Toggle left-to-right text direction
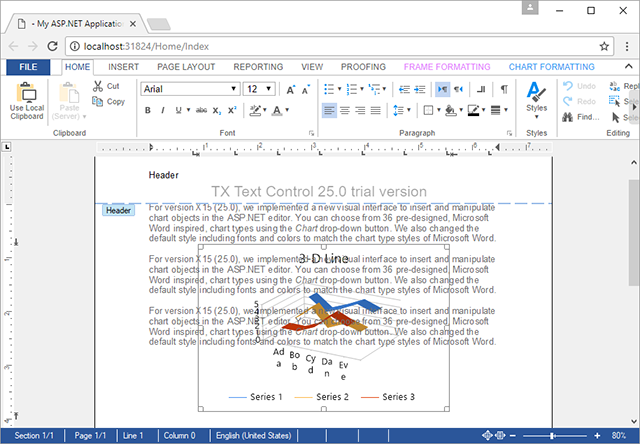 [442, 89]
